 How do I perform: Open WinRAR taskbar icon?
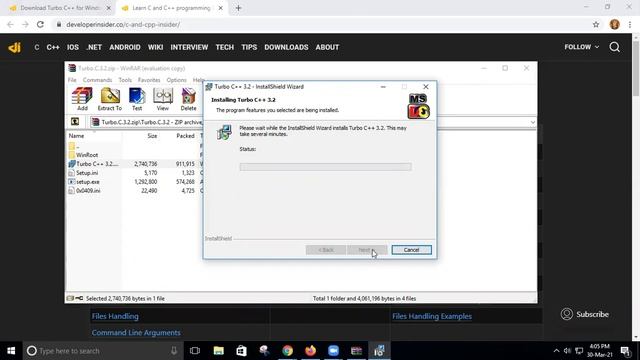point(356,351)
